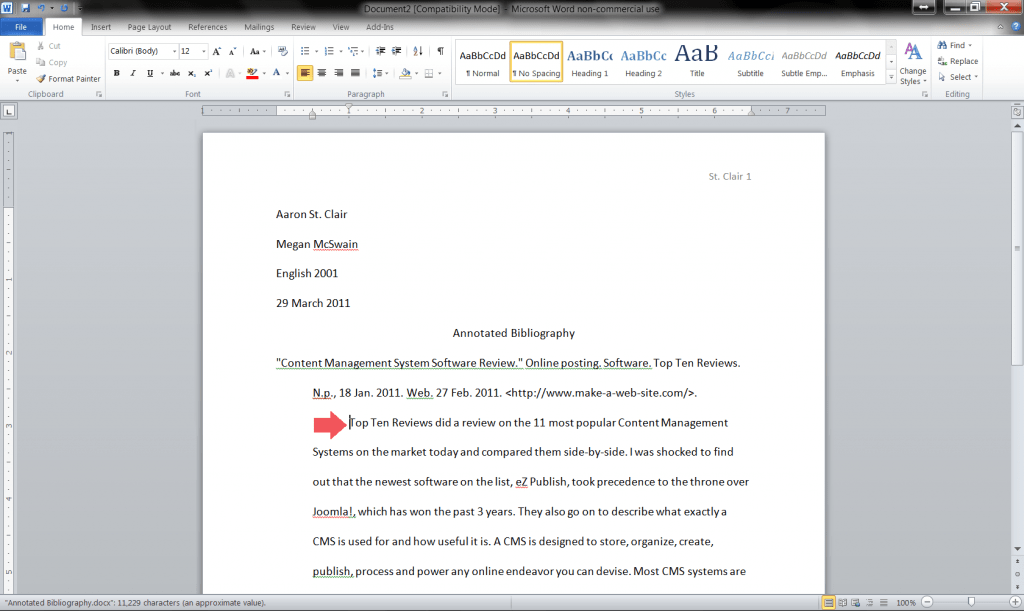
Task: Switch to Web Layout view in the status bar
Action: [x=856, y=603]
